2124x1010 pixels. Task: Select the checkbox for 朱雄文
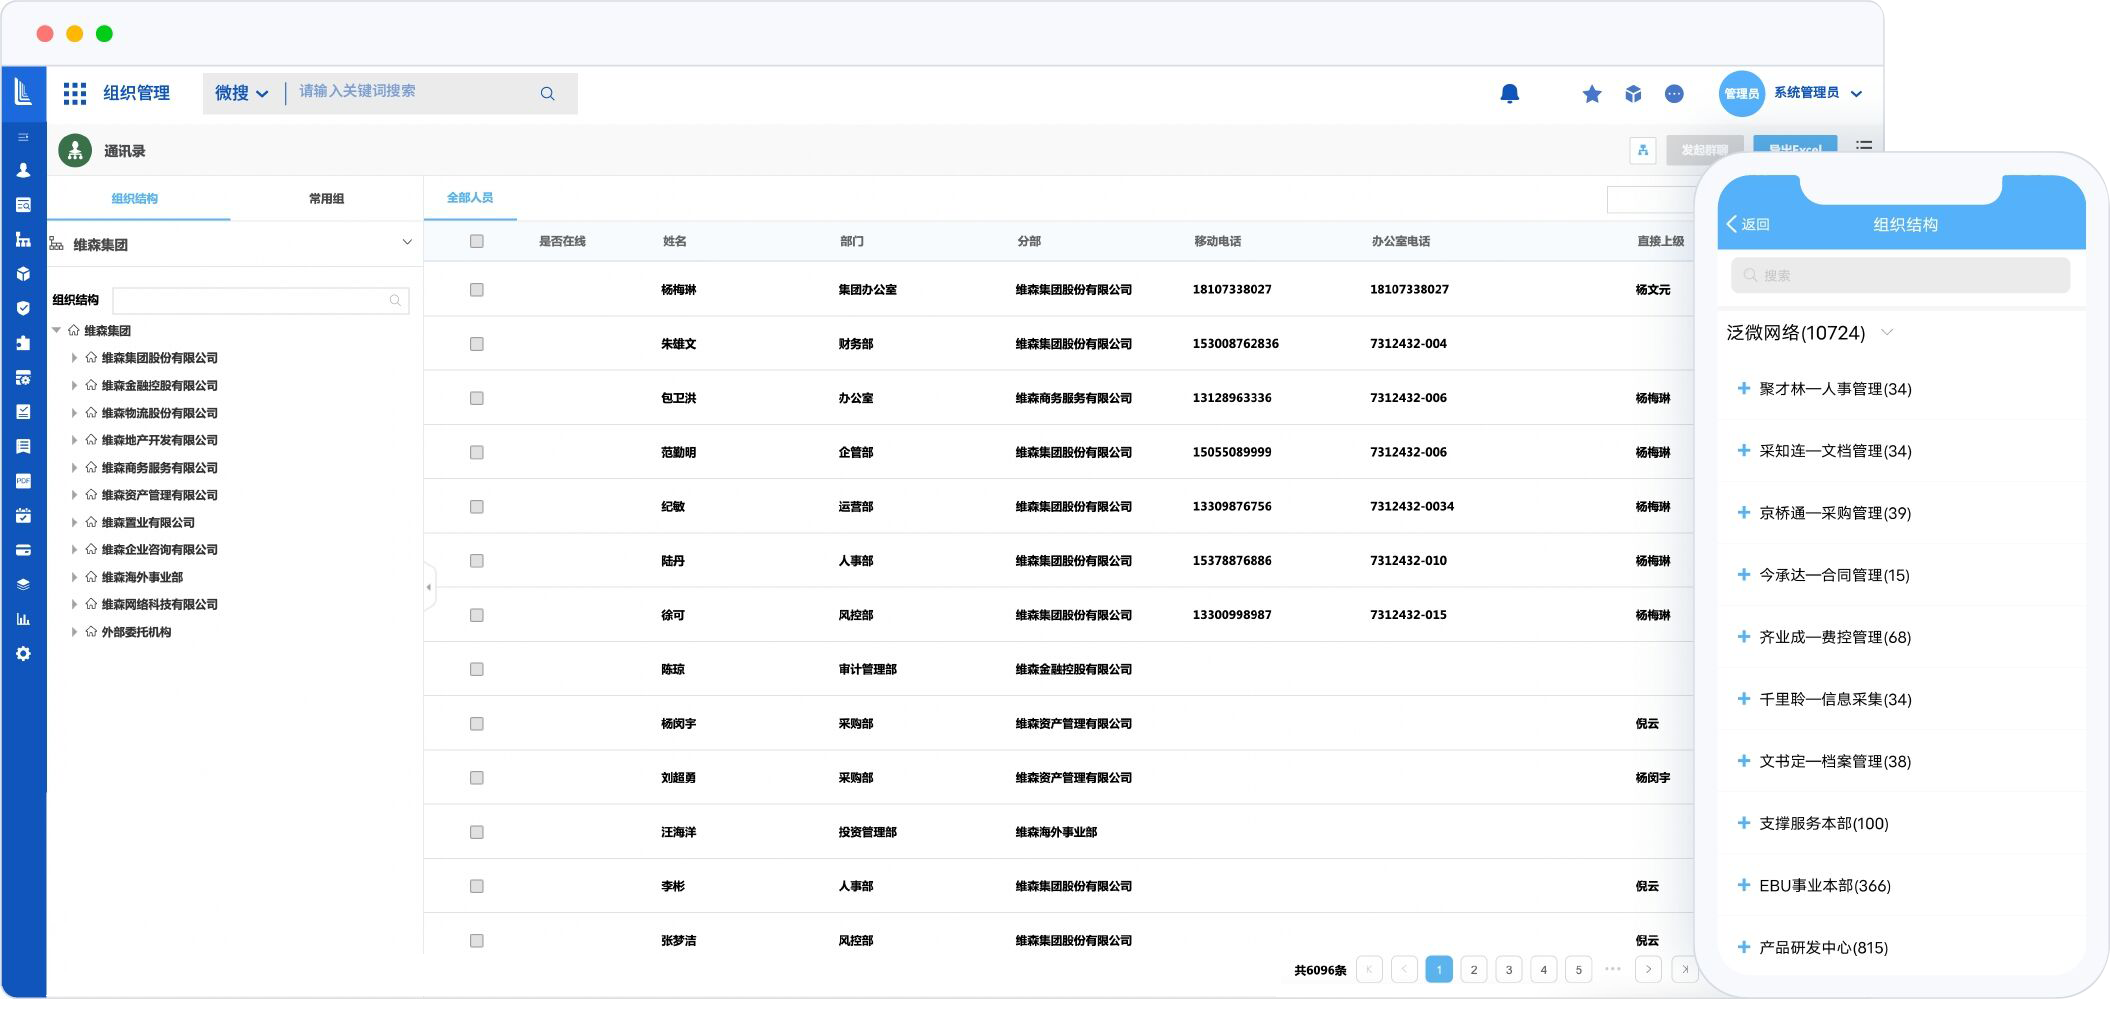point(477,344)
